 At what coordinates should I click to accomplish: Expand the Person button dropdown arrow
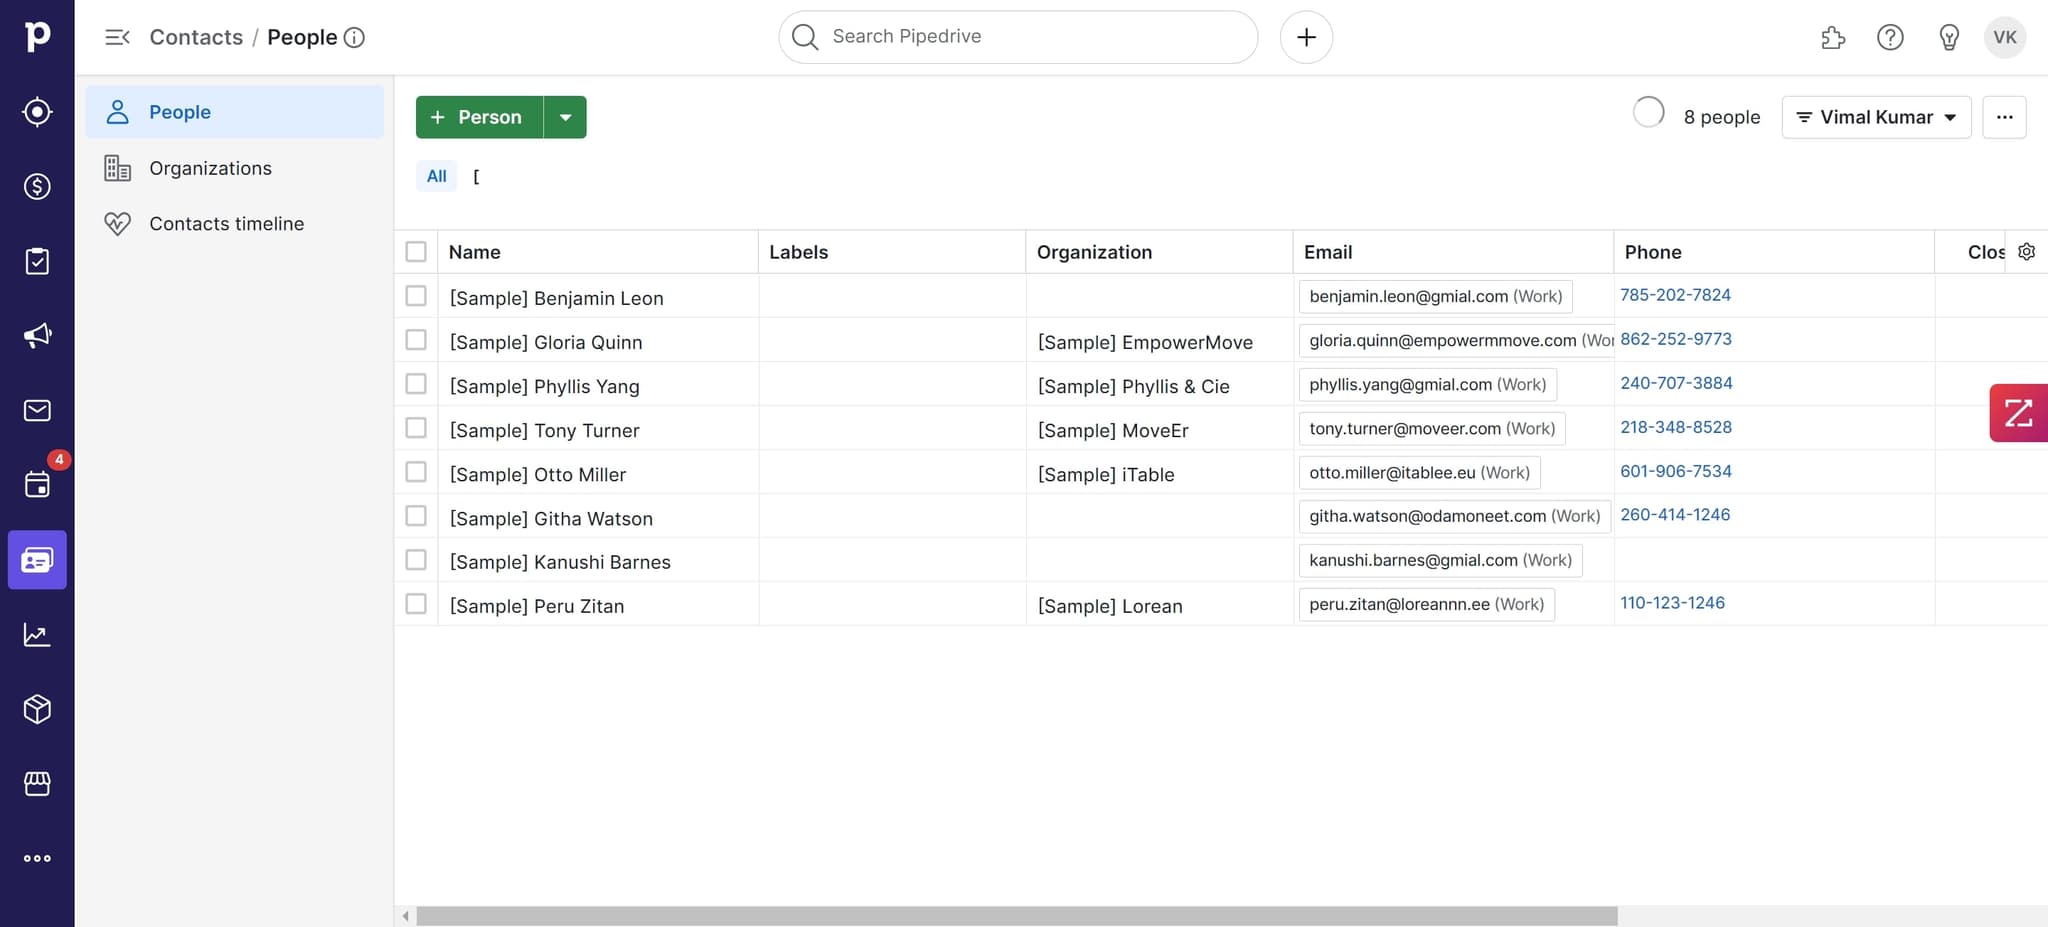tap(566, 117)
